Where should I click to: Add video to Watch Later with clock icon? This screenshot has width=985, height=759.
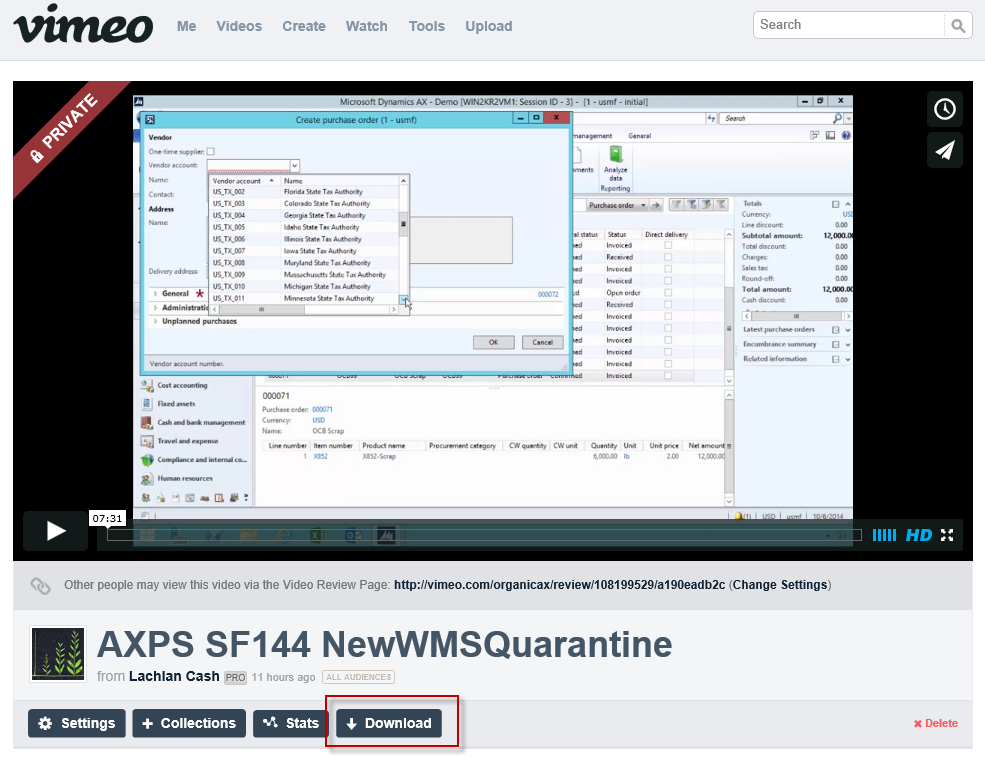click(945, 109)
